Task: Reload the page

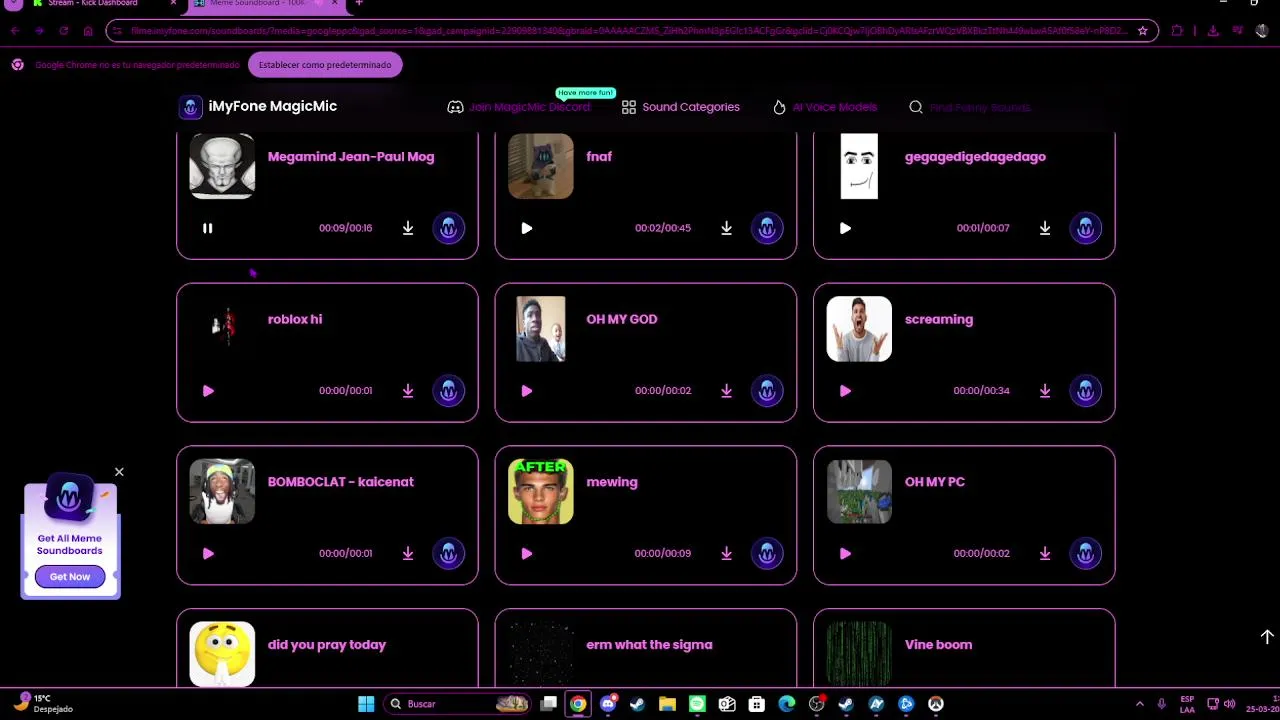Action: [x=63, y=31]
